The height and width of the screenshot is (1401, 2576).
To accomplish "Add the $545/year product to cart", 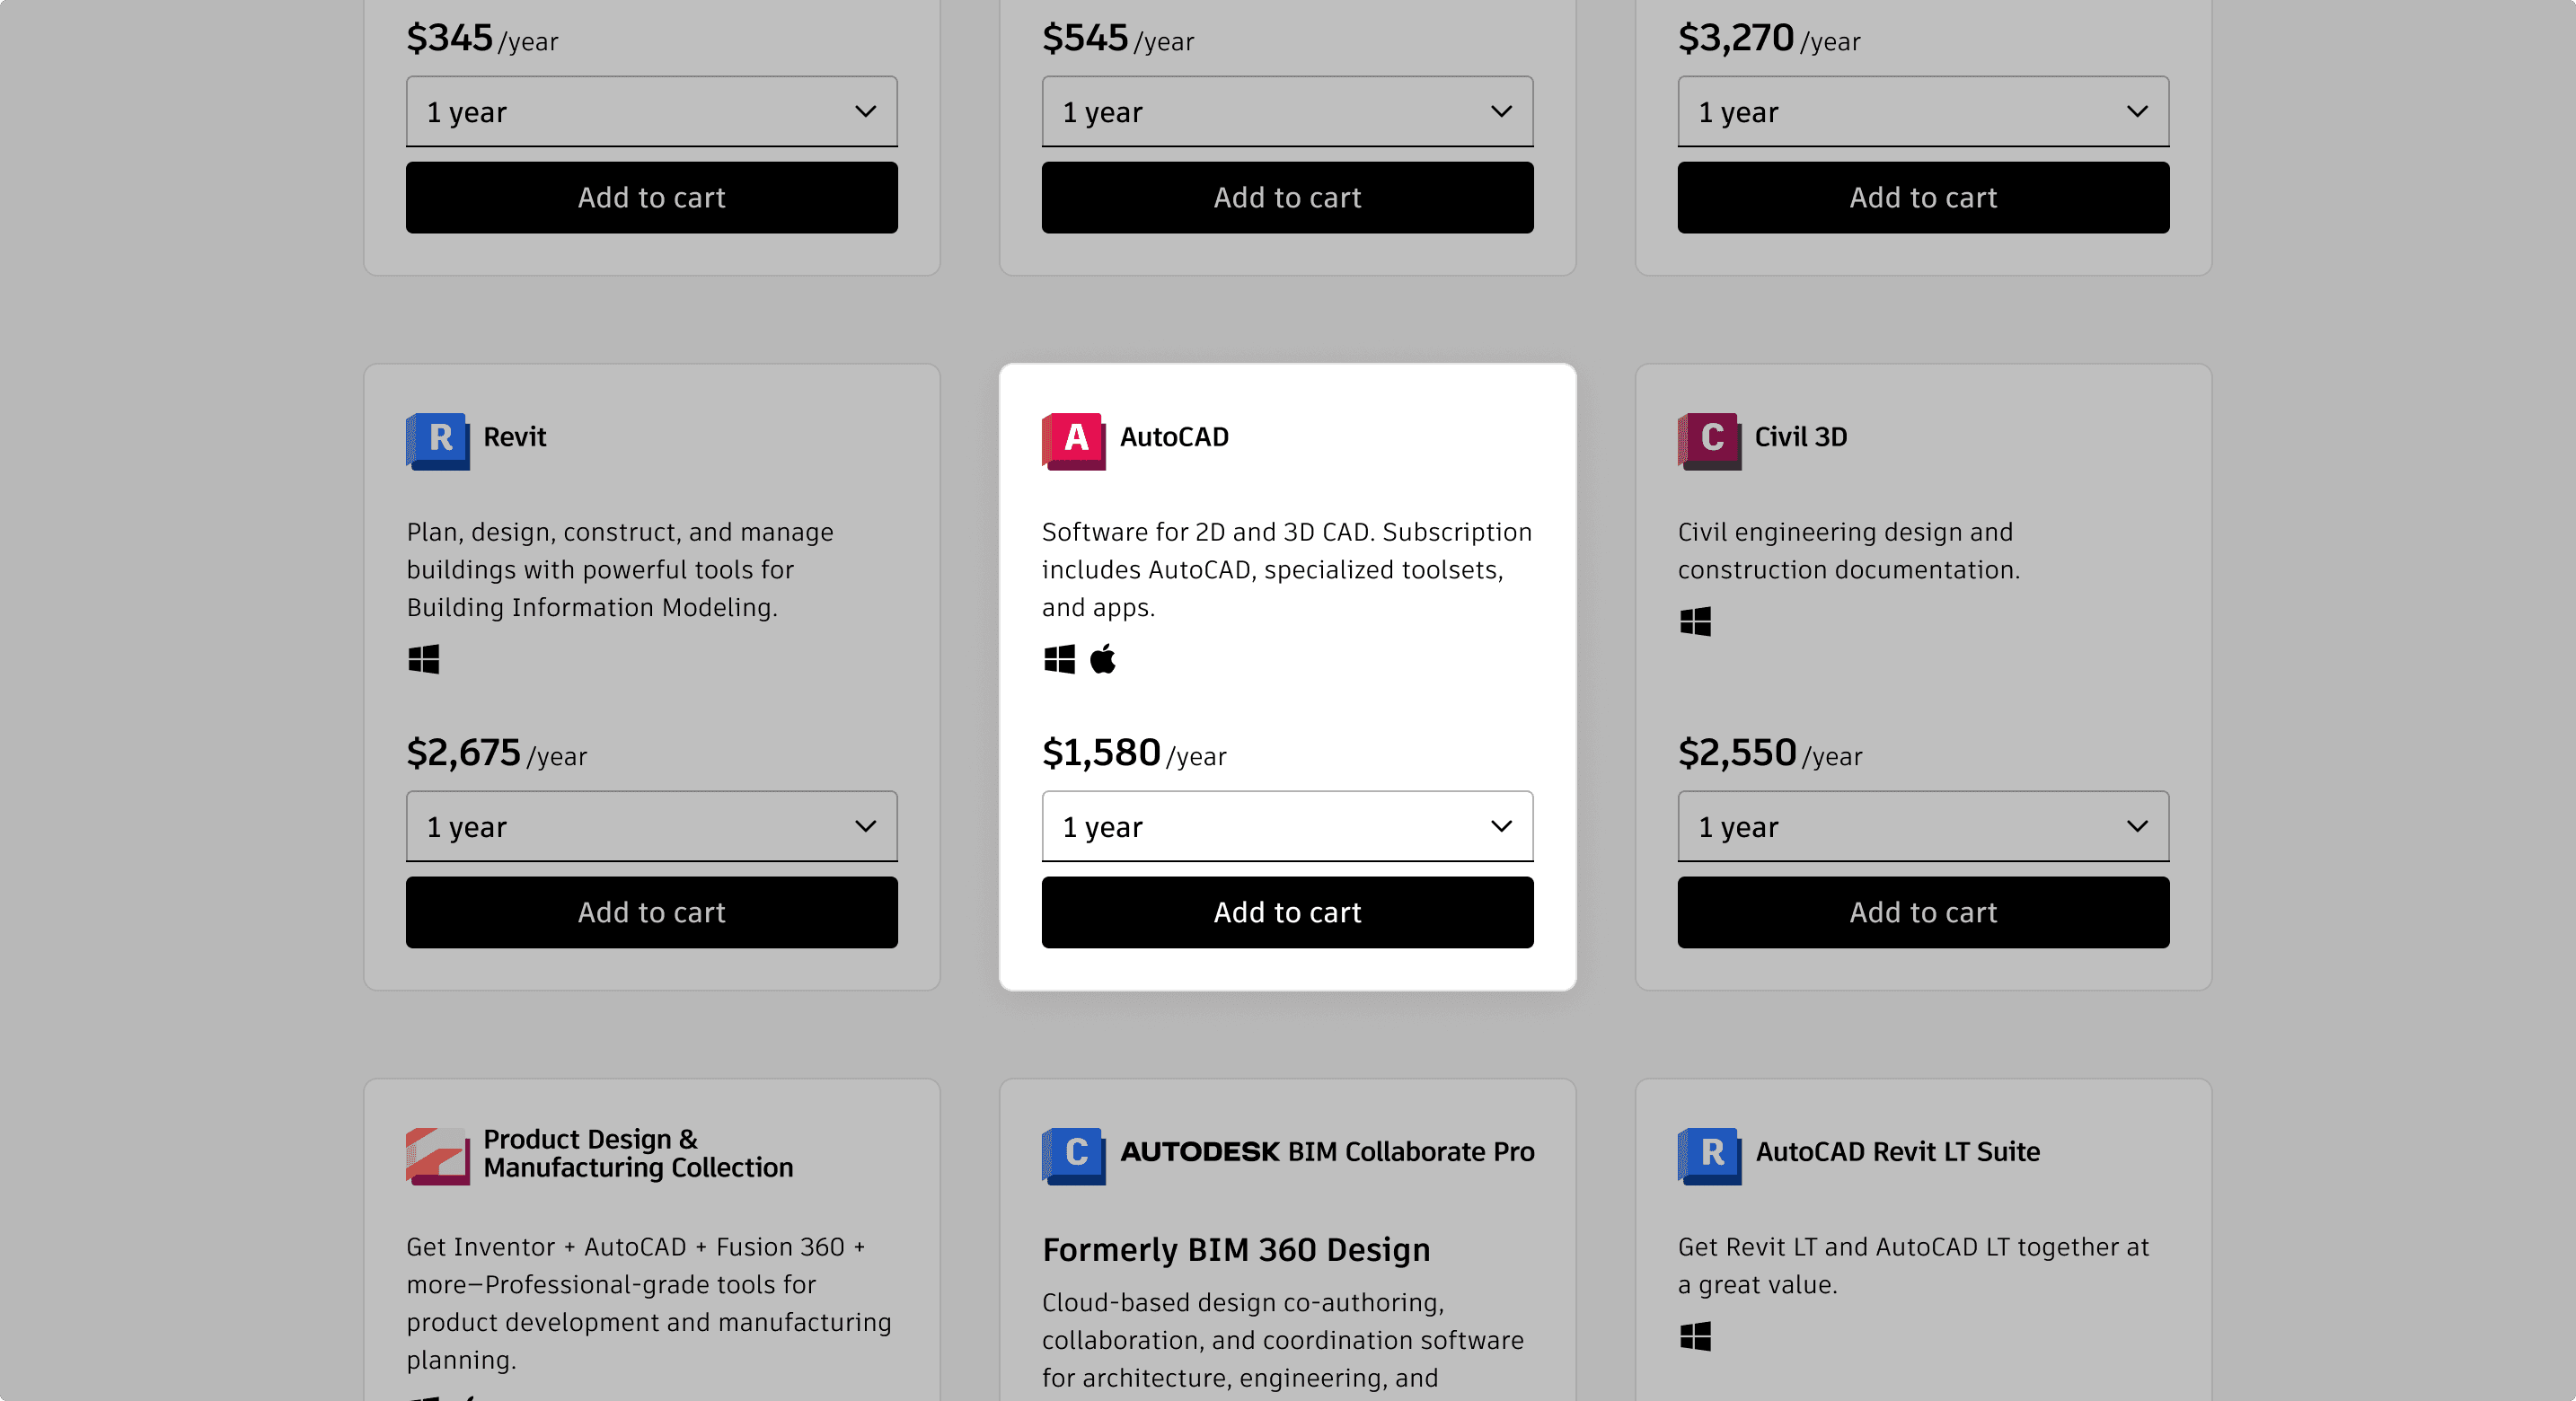I will pos(1287,197).
